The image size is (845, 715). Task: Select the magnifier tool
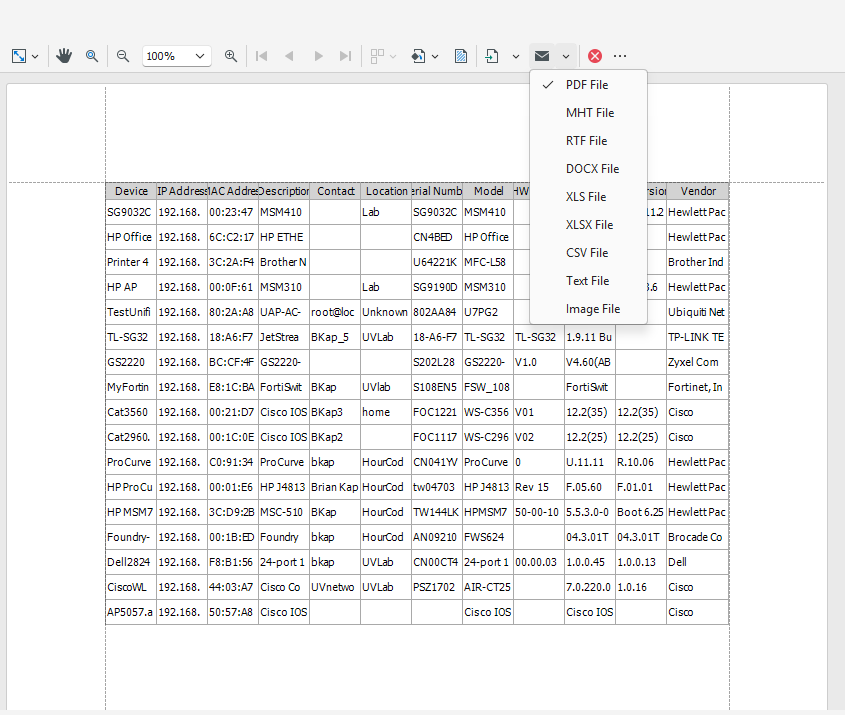pos(92,56)
